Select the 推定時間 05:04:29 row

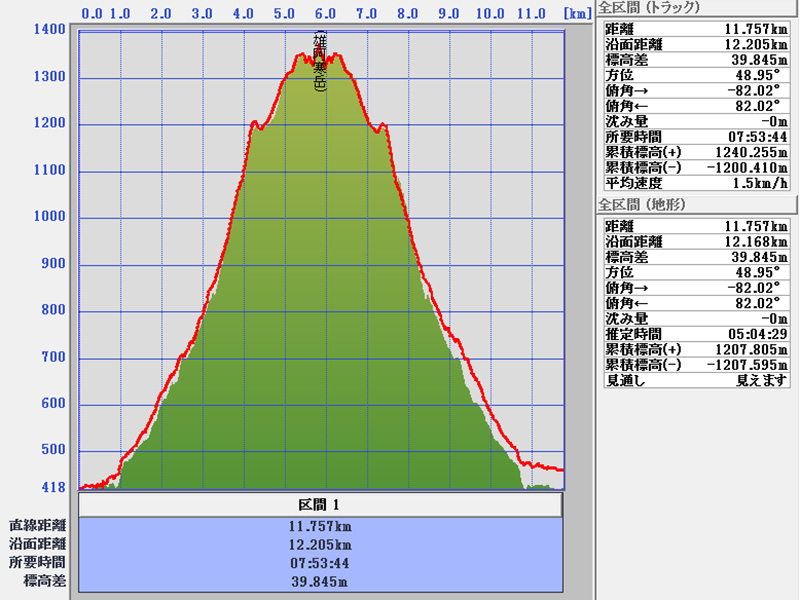pyautogui.click(x=696, y=333)
